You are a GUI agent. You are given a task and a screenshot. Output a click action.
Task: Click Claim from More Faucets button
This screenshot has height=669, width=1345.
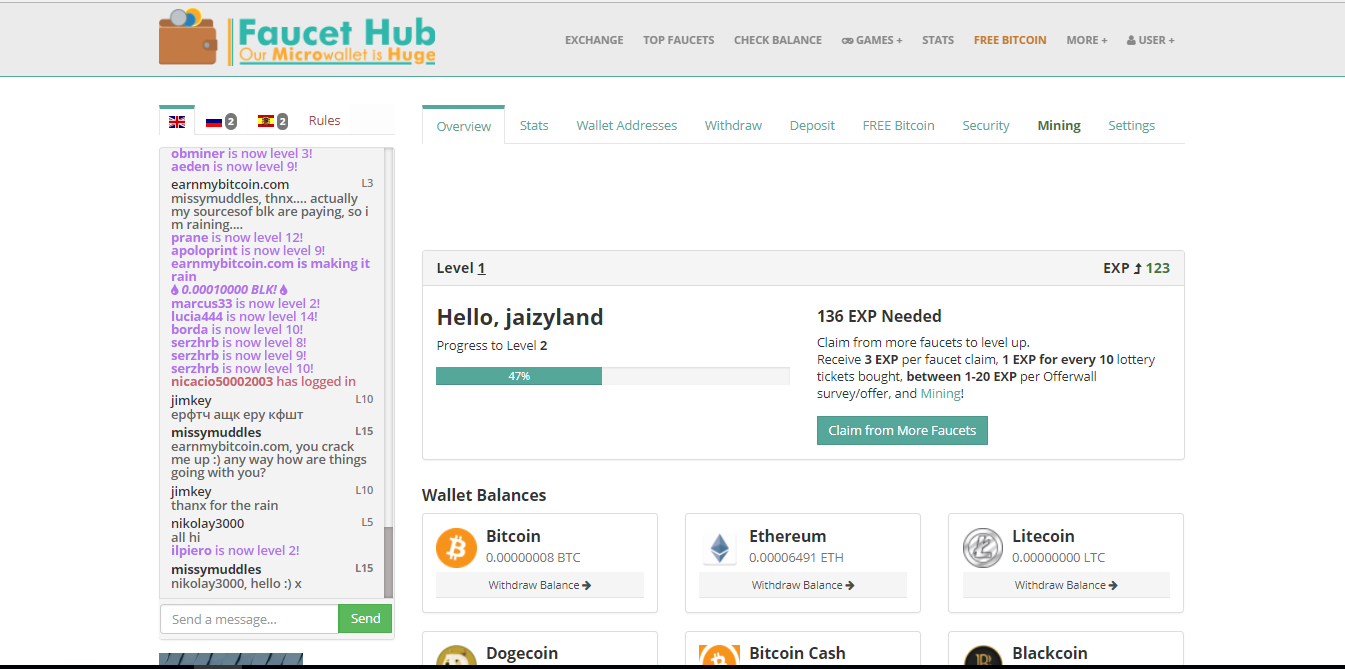[x=902, y=430]
